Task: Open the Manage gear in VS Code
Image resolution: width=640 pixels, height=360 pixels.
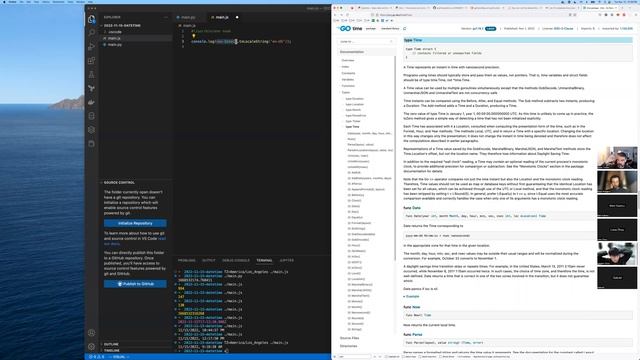Action: click(91, 346)
